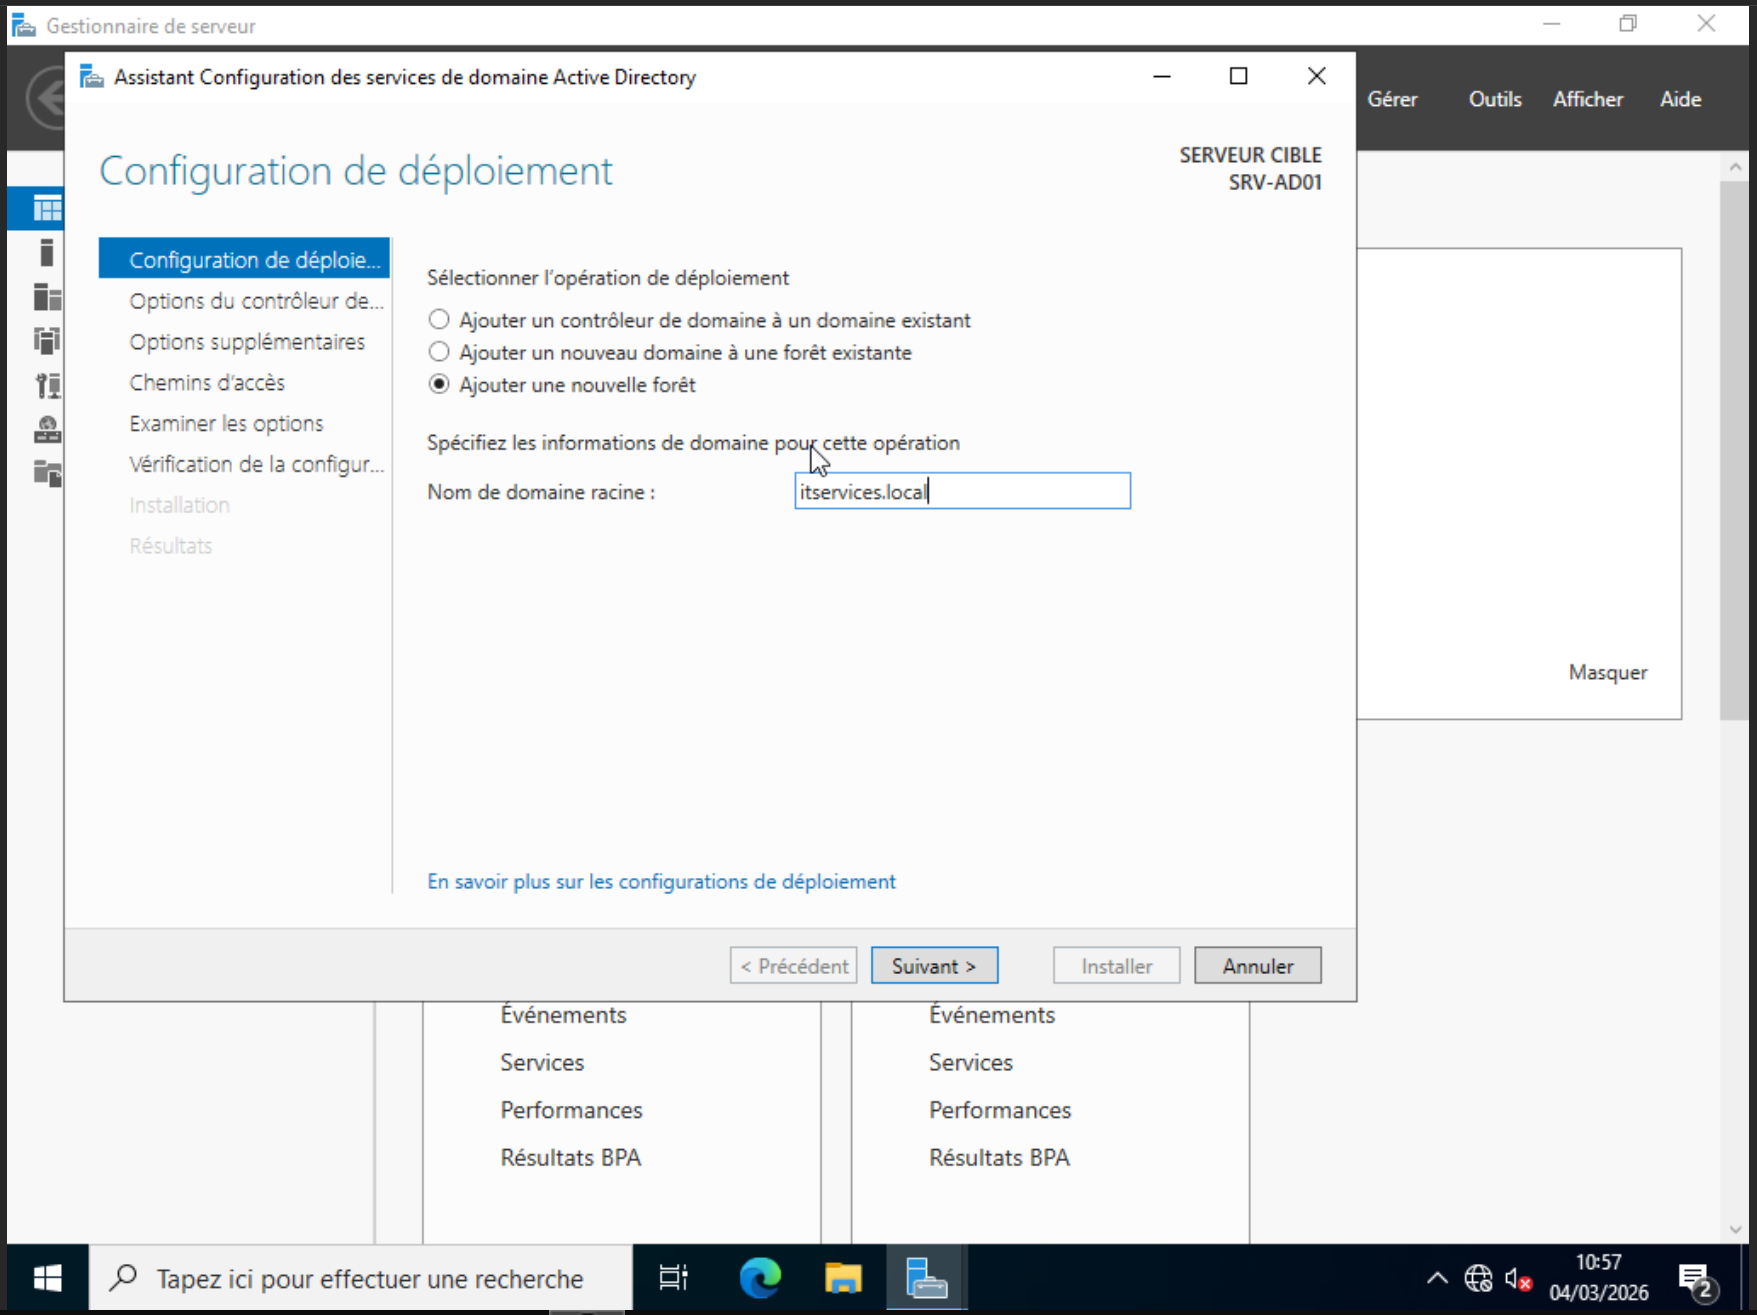Open the Dashboard icon in the sidebar
The image size is (1757, 1315).
(46, 208)
